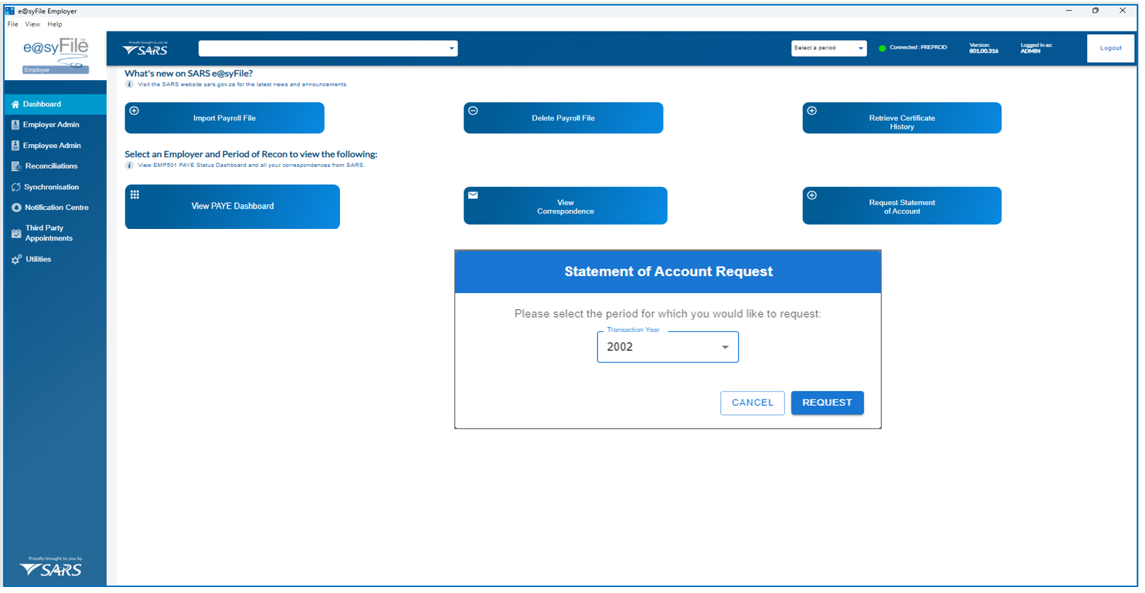Click the Utilities gears icon
Screen dimensions: 1145x593
coord(15,259)
